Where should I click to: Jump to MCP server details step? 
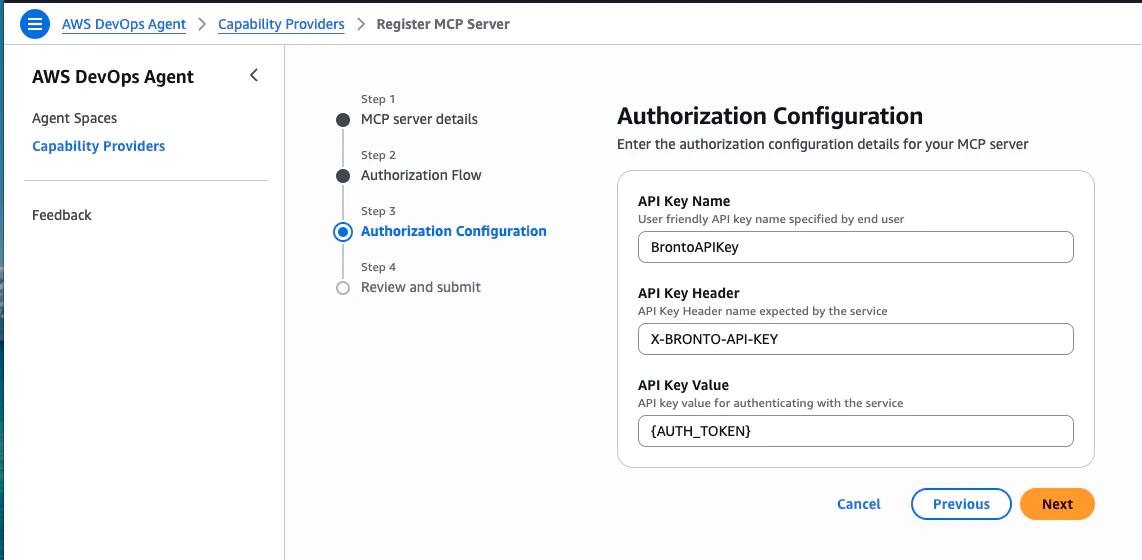420,119
